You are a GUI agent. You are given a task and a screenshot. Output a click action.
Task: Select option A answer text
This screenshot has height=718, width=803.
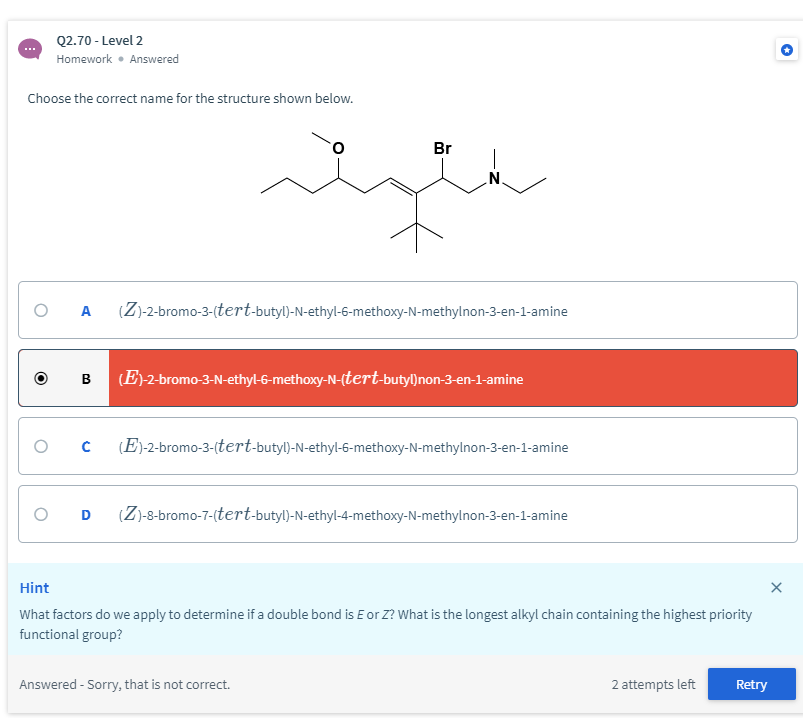click(x=345, y=310)
